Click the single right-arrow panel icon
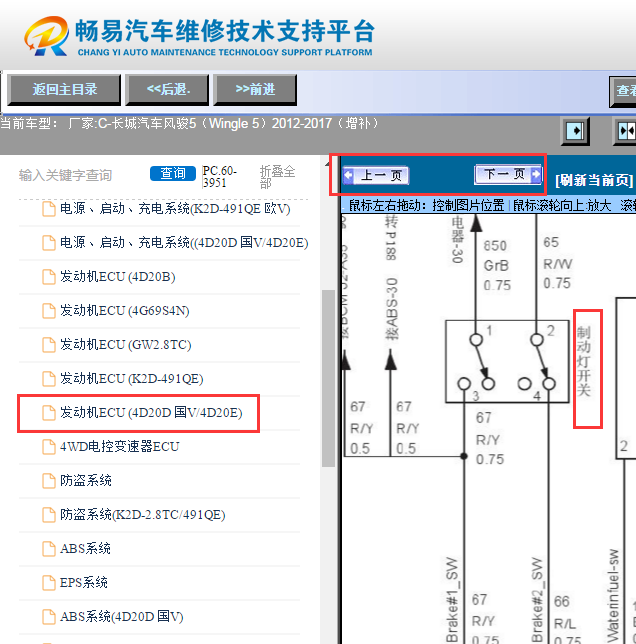The height and width of the screenshot is (644, 636). pyautogui.click(x=575, y=131)
